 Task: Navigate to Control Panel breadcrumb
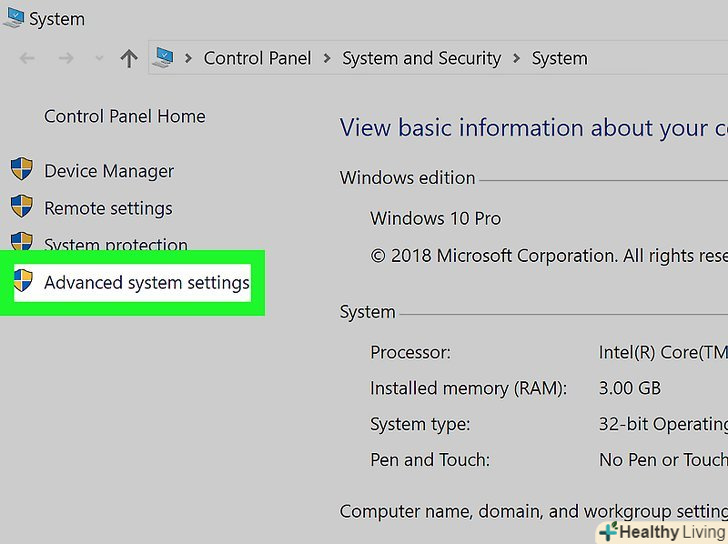257,59
